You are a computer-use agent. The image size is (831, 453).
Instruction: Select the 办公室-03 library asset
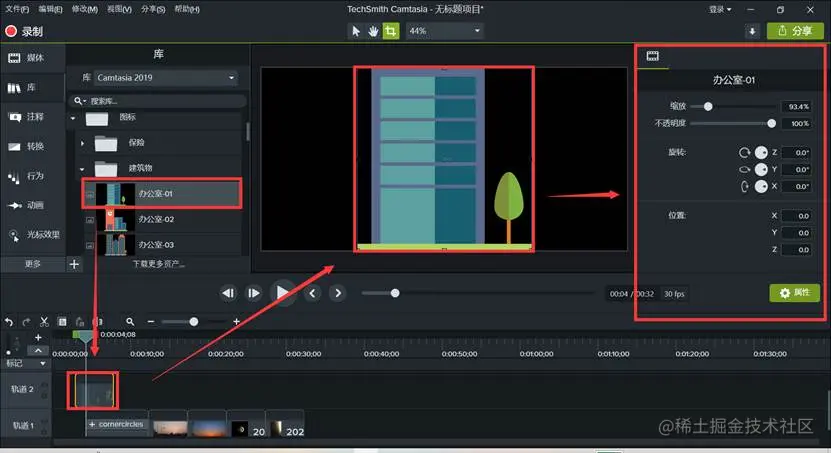coord(162,244)
